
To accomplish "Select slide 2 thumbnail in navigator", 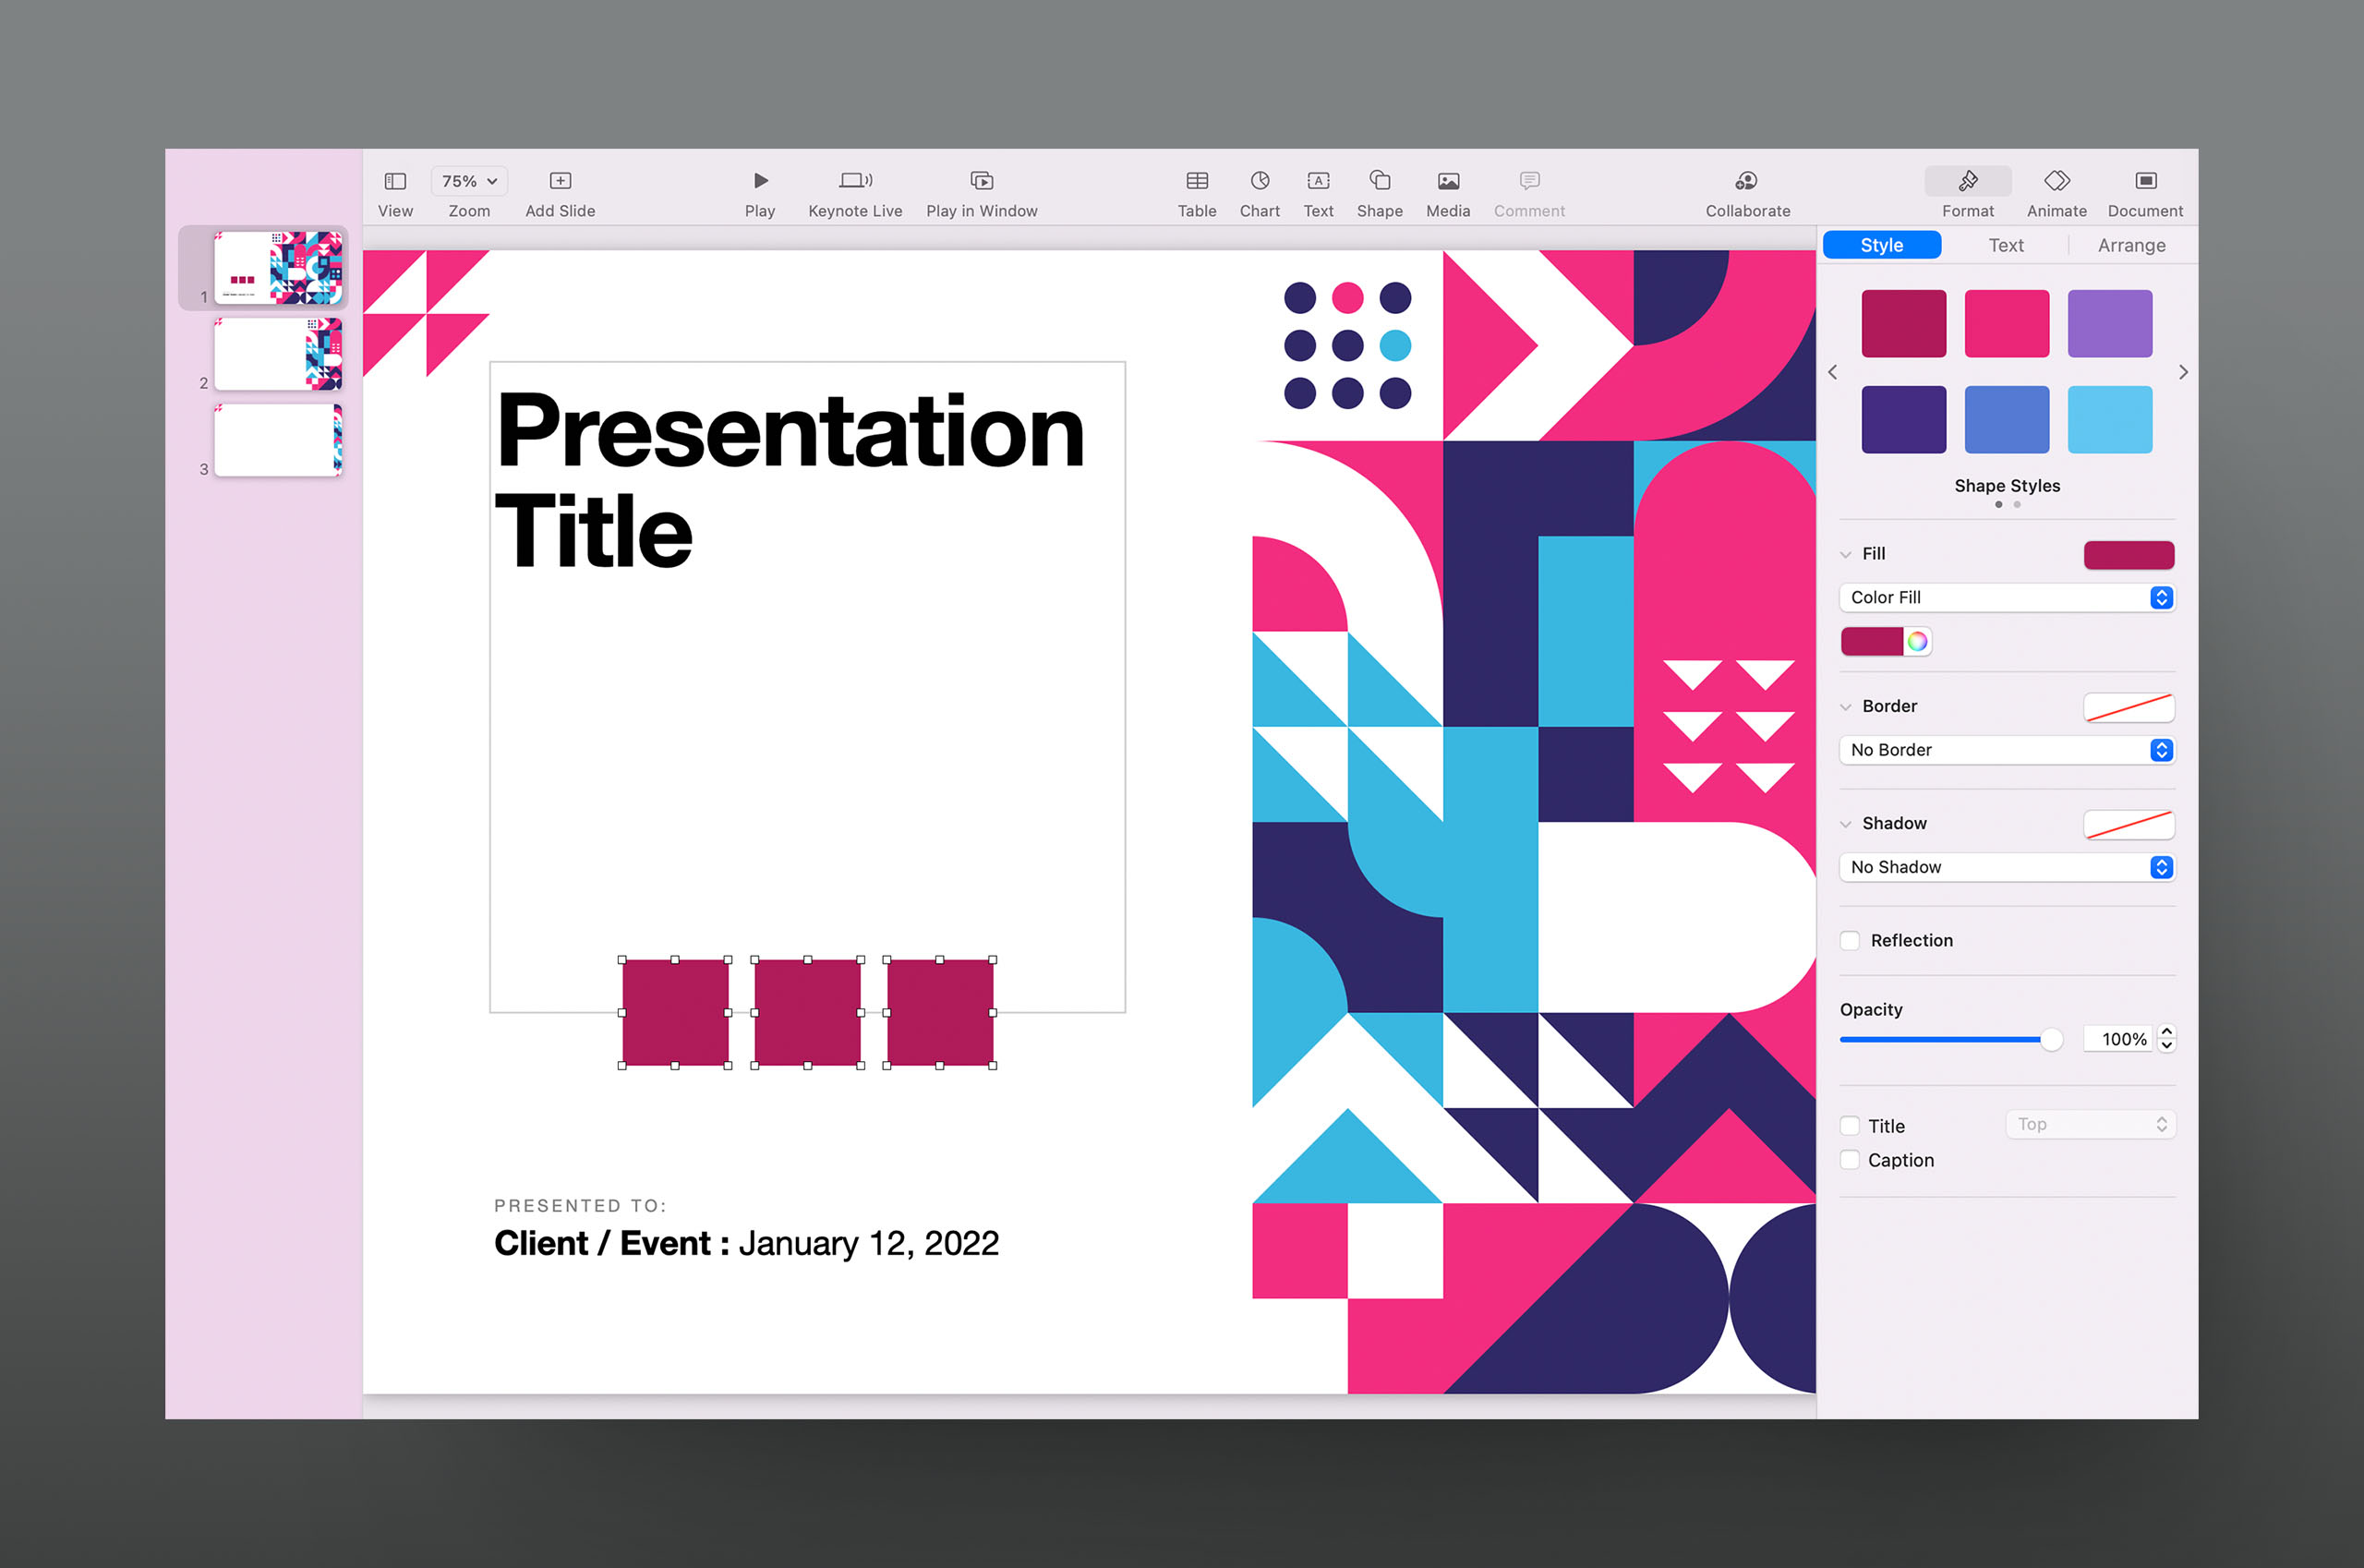I will pyautogui.click(x=278, y=355).
